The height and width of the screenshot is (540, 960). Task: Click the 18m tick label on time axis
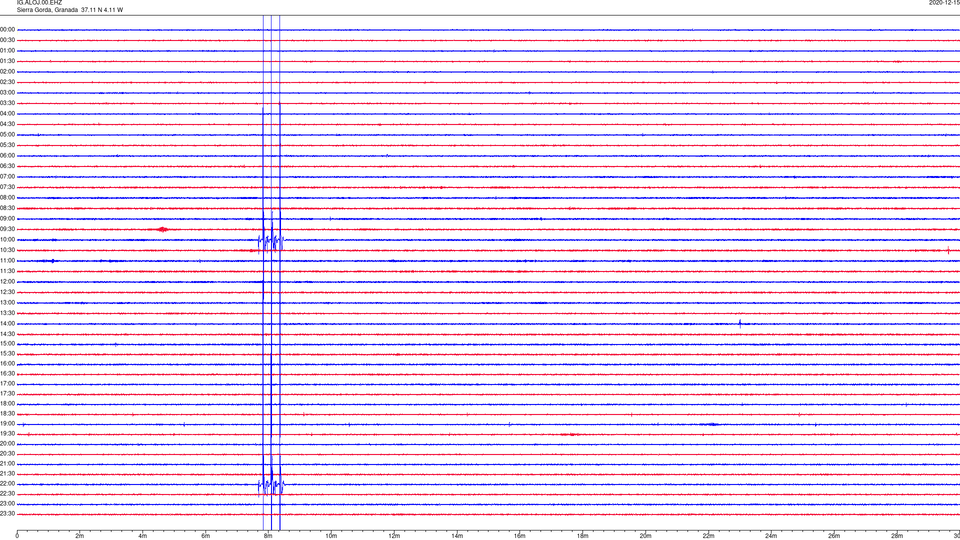coord(583,536)
